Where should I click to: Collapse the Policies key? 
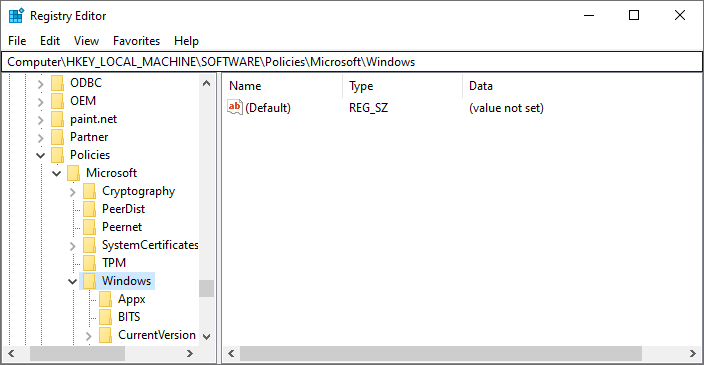coord(40,155)
